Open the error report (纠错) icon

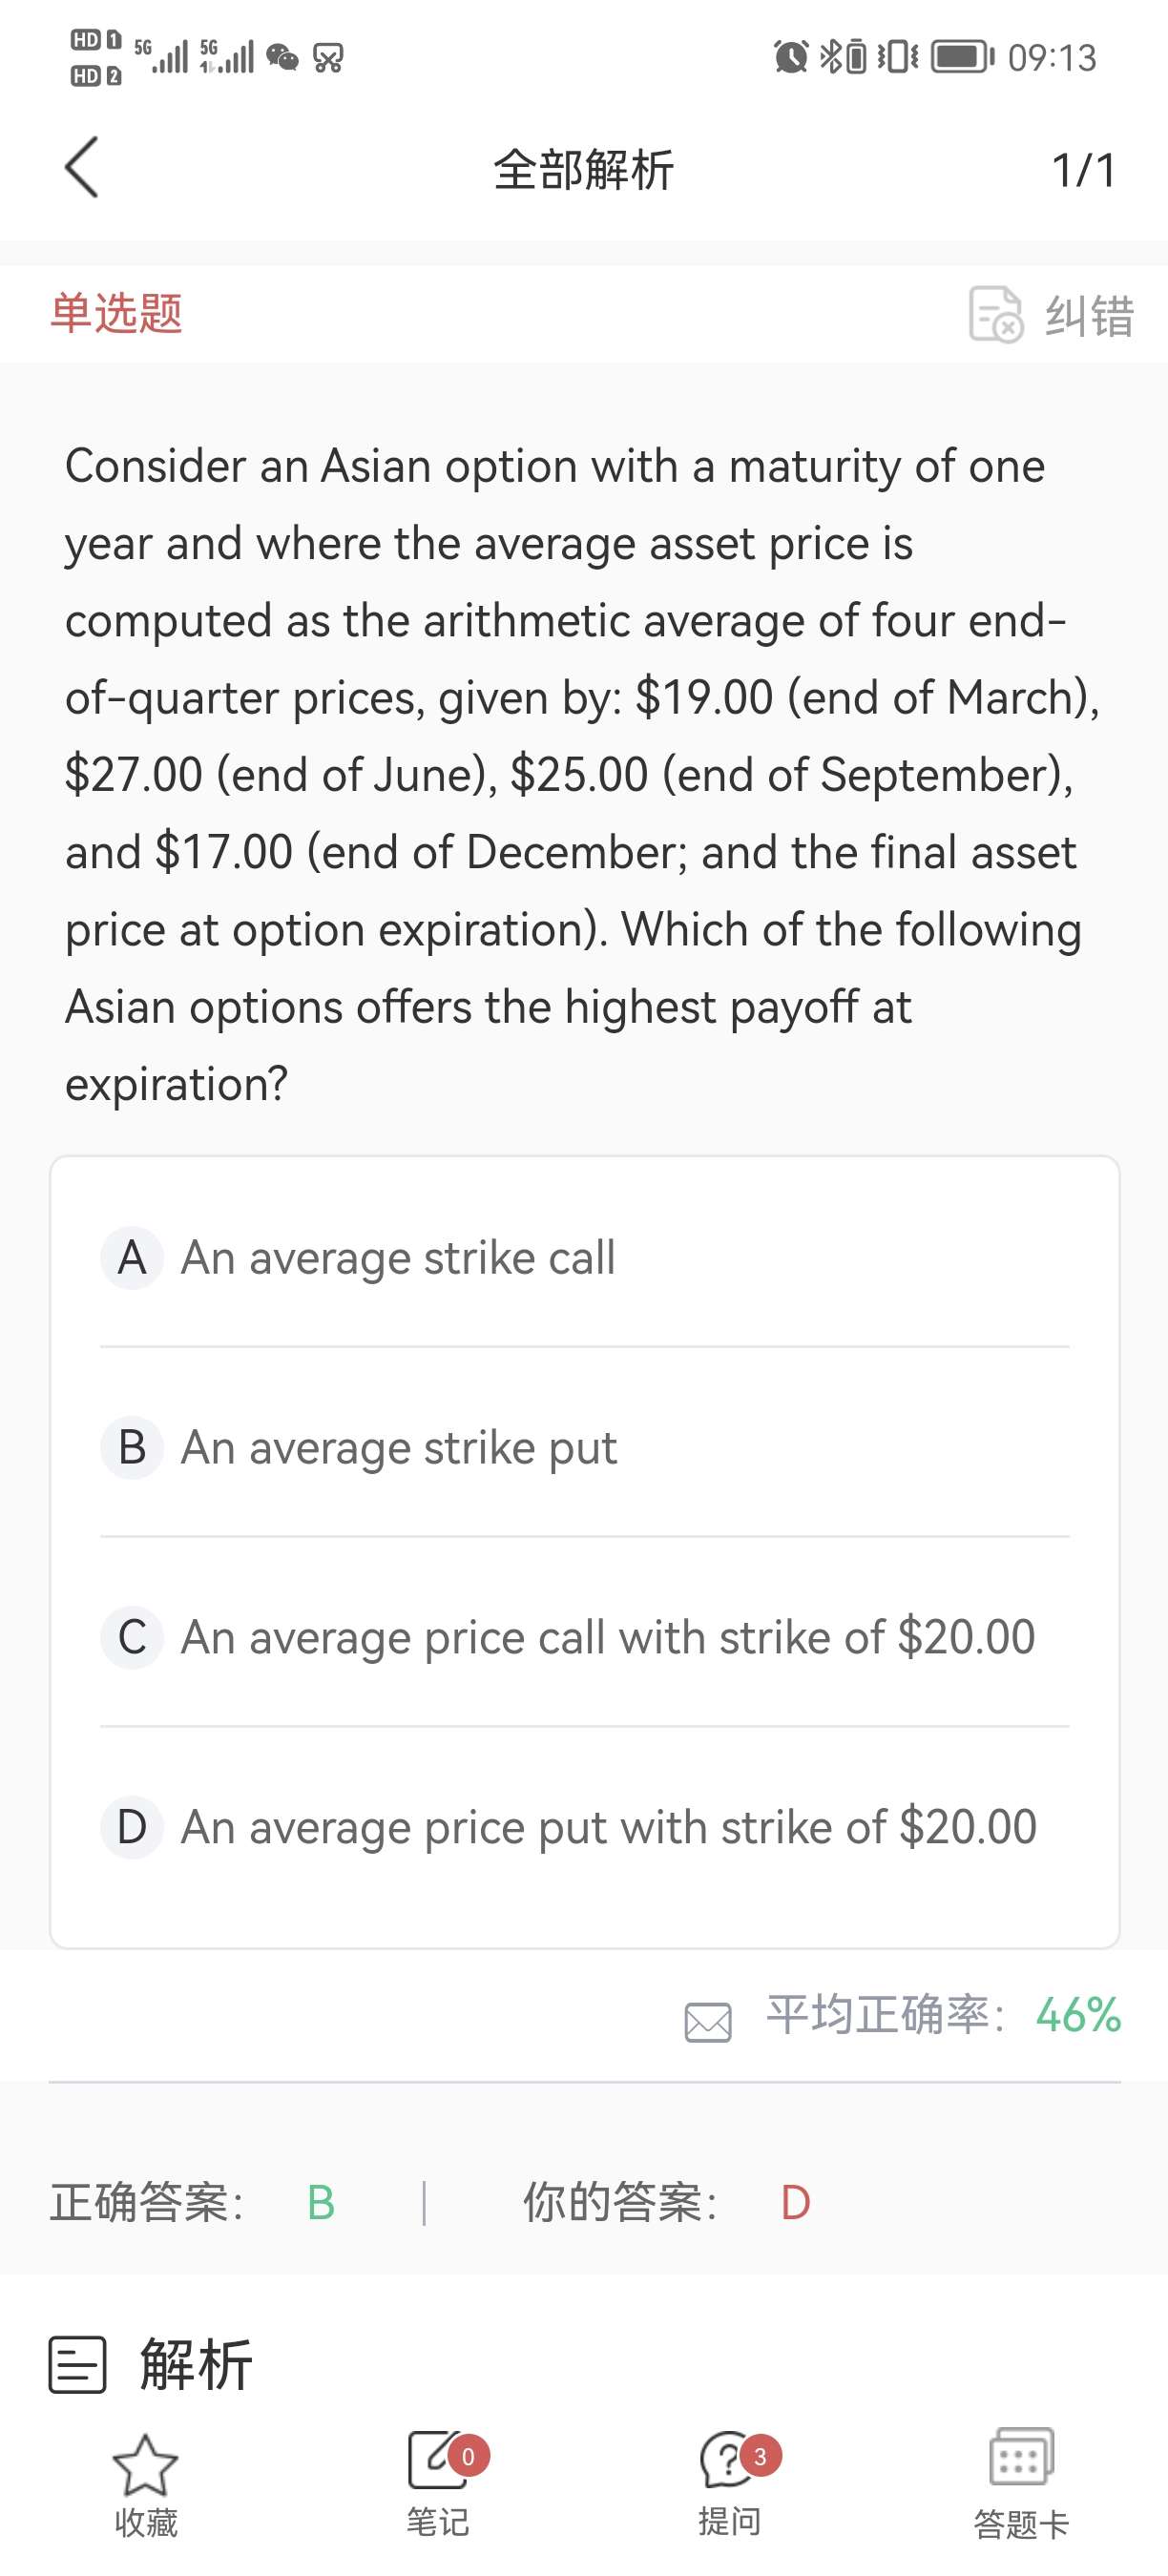tap(995, 314)
